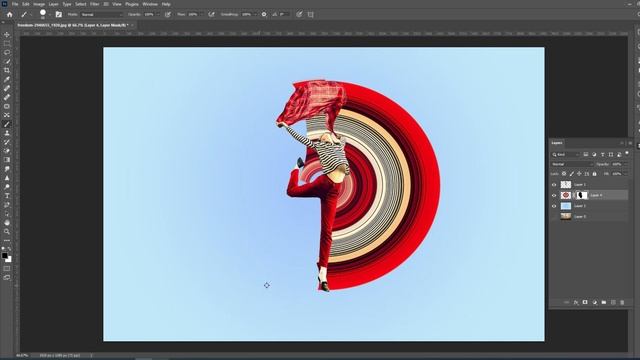Click the status bar zoom percentage field
Screen dimensions: 640x360
point(22,356)
